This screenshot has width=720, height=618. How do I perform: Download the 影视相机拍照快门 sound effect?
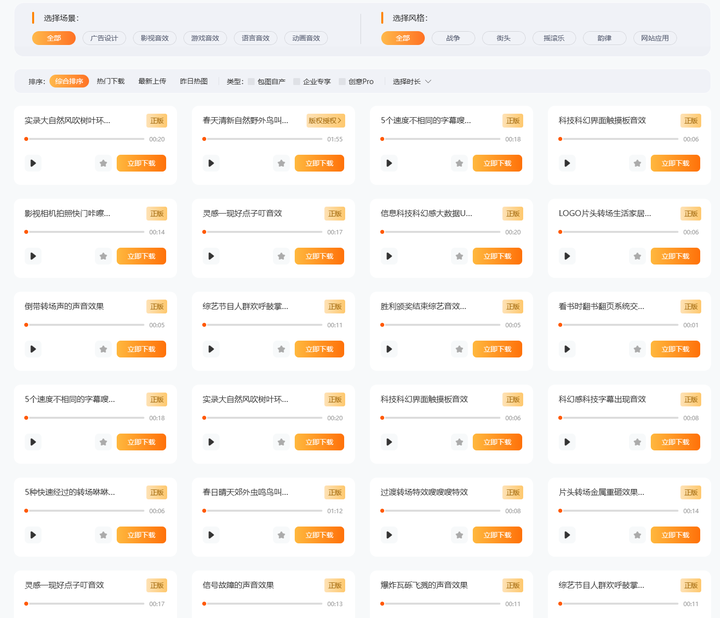tap(141, 256)
